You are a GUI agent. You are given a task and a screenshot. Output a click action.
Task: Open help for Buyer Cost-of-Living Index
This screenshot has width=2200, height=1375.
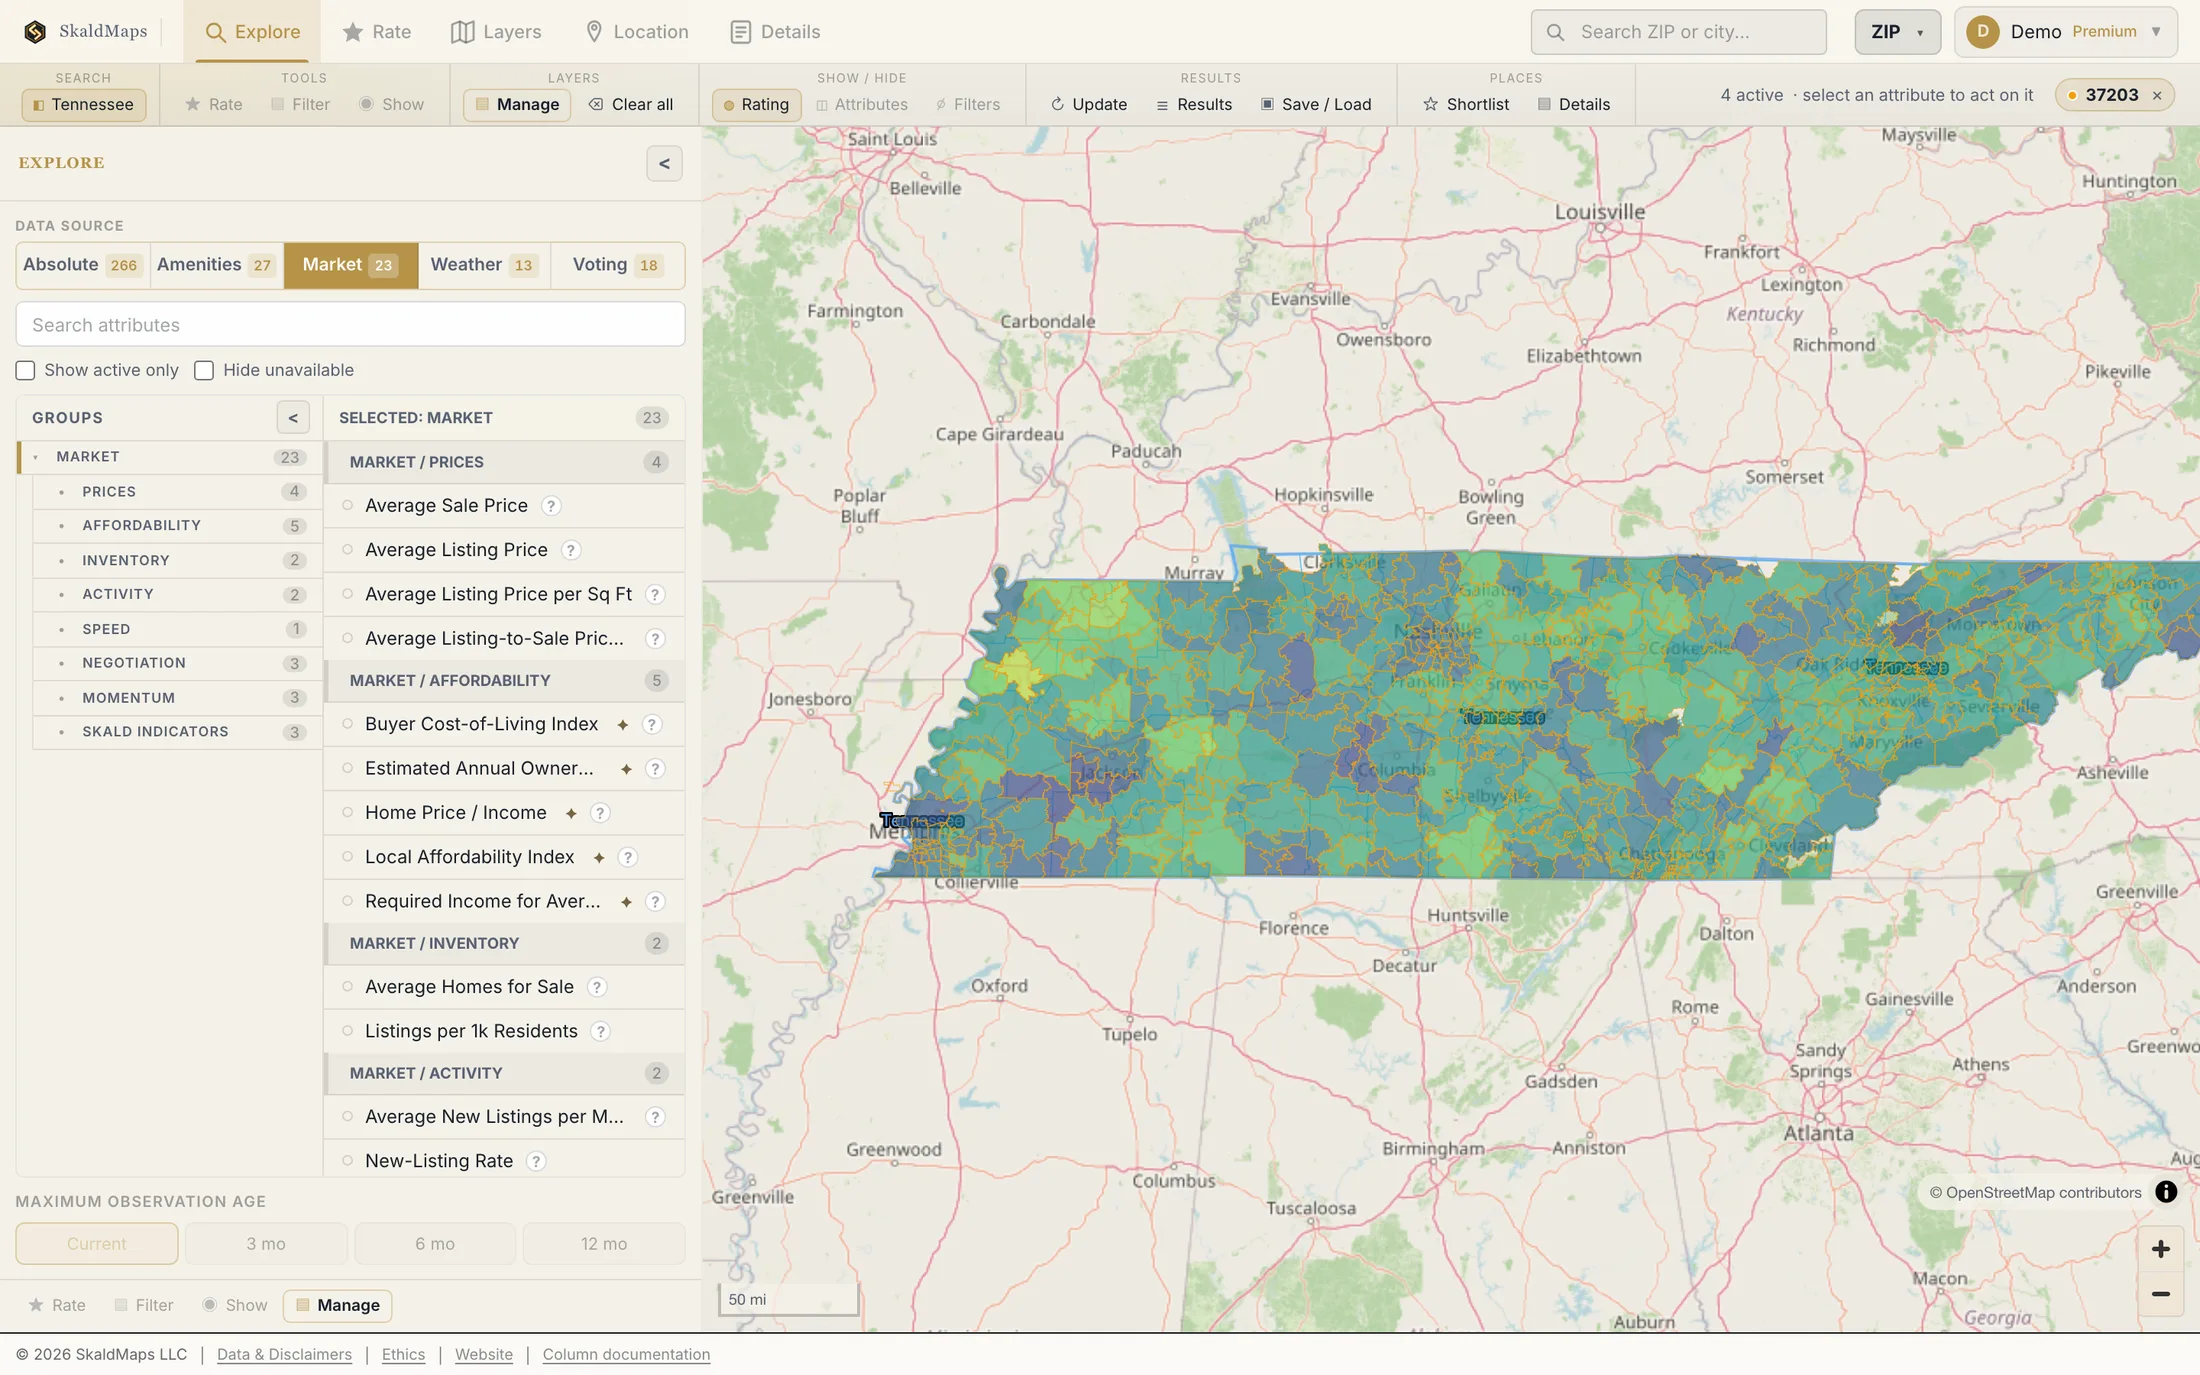click(652, 724)
